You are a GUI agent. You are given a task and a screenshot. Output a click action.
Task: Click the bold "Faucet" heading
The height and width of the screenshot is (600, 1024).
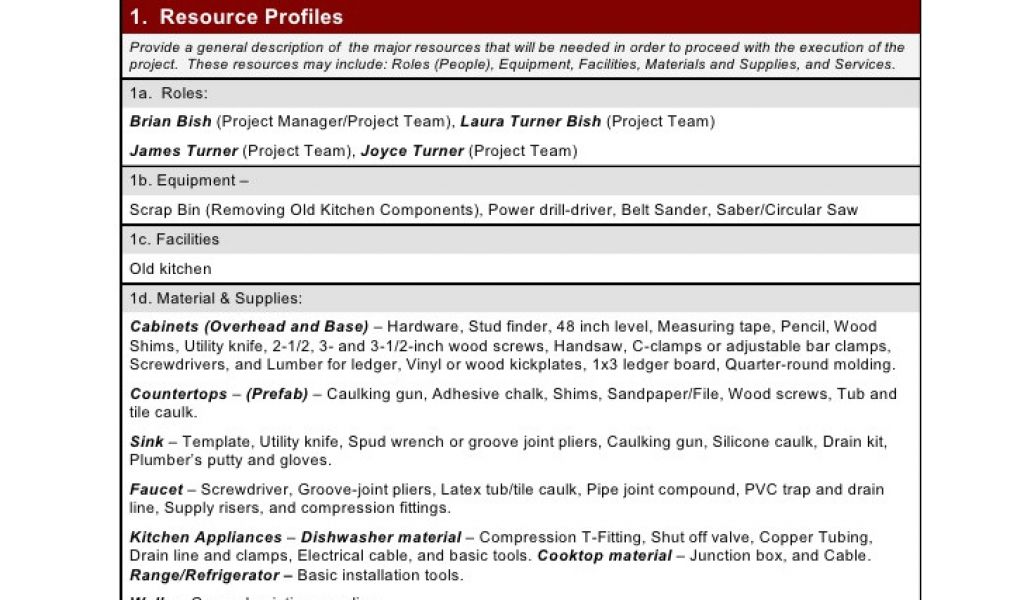[156, 490]
